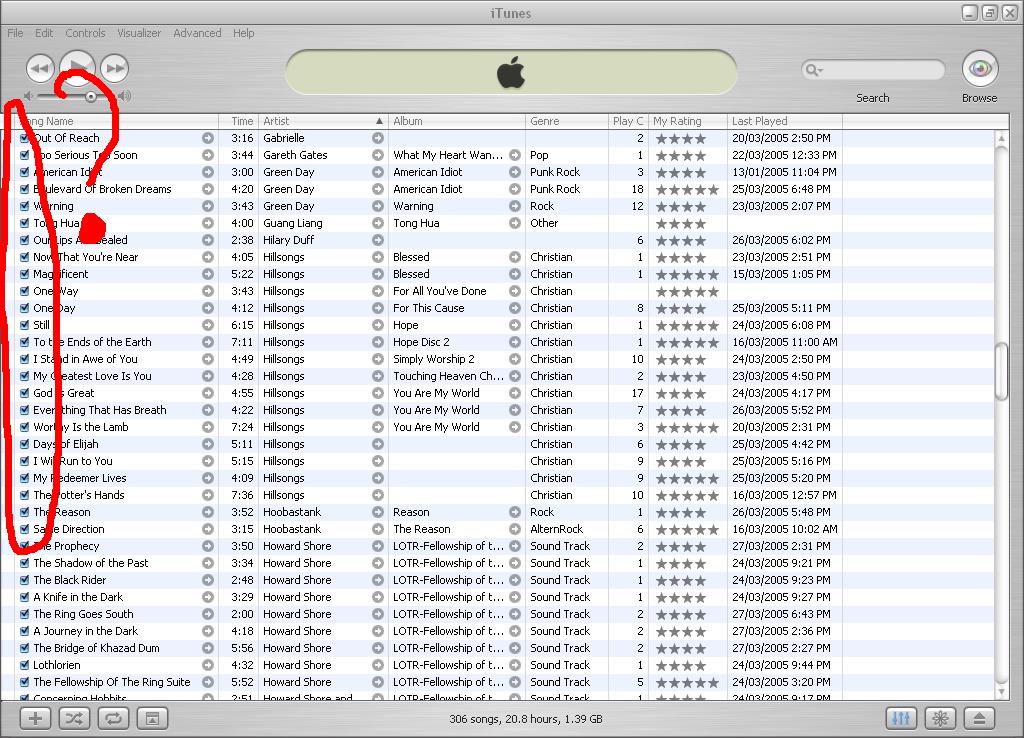Start playback with the Play button
This screenshot has height=738, width=1024.
(x=78, y=67)
